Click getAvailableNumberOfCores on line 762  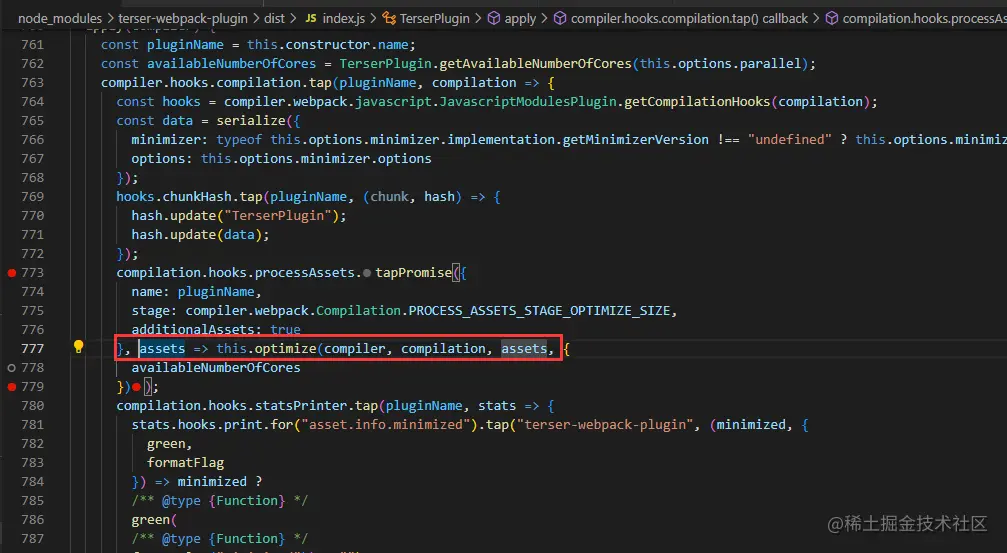pos(536,64)
